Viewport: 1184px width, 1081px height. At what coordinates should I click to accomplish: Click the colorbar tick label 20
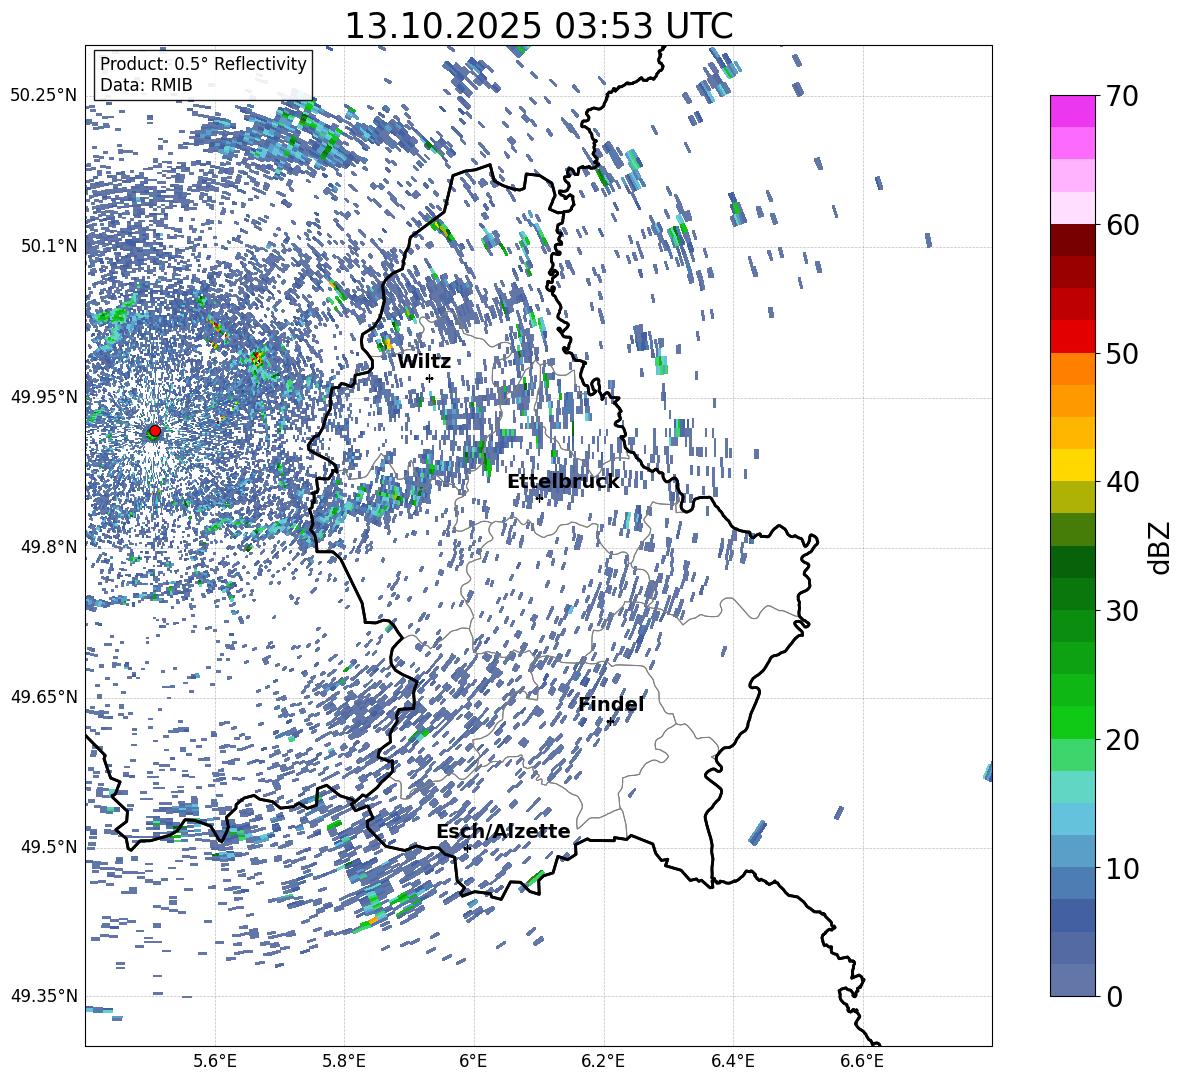click(x=1122, y=740)
